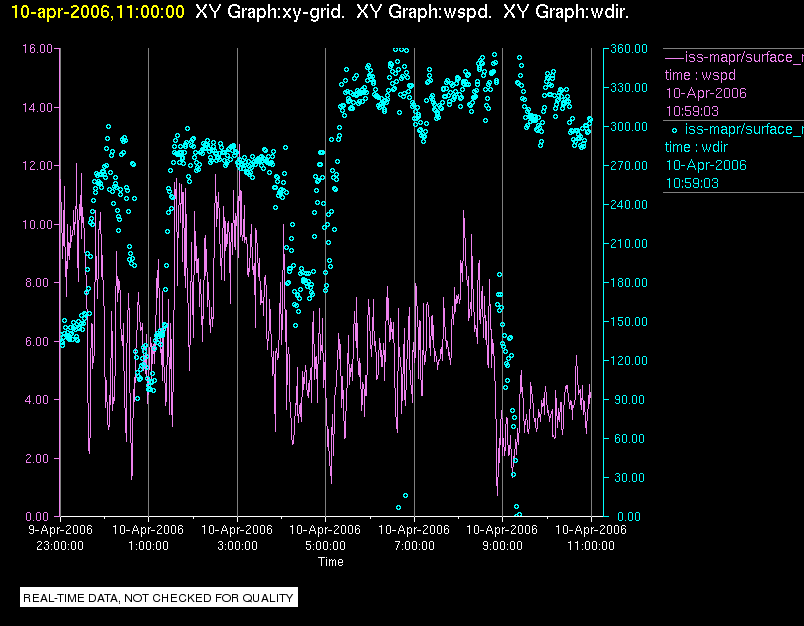Click the pink 'iss-mapr/surface_' legend entry

pos(744,57)
